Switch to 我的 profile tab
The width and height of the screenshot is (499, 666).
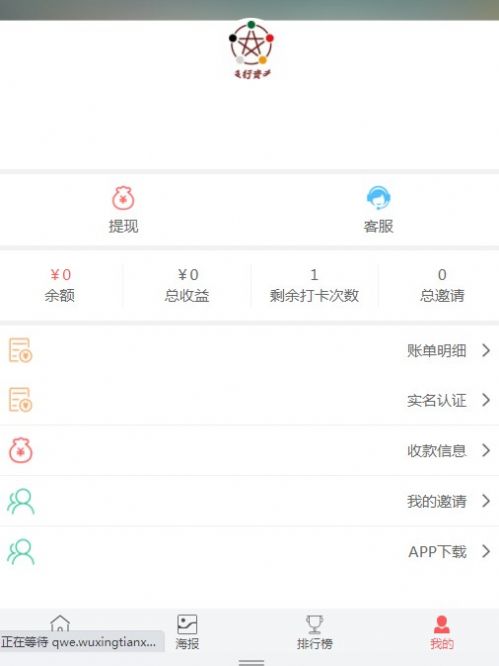442,632
